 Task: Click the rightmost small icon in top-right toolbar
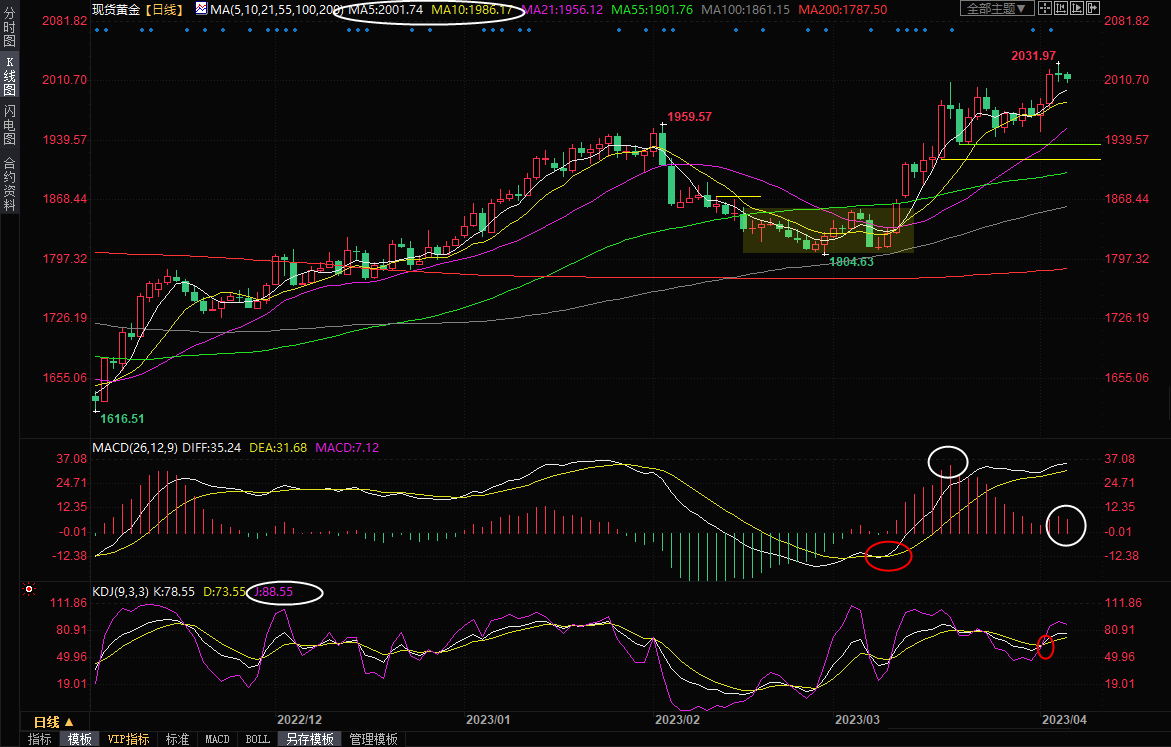[x=1095, y=9]
